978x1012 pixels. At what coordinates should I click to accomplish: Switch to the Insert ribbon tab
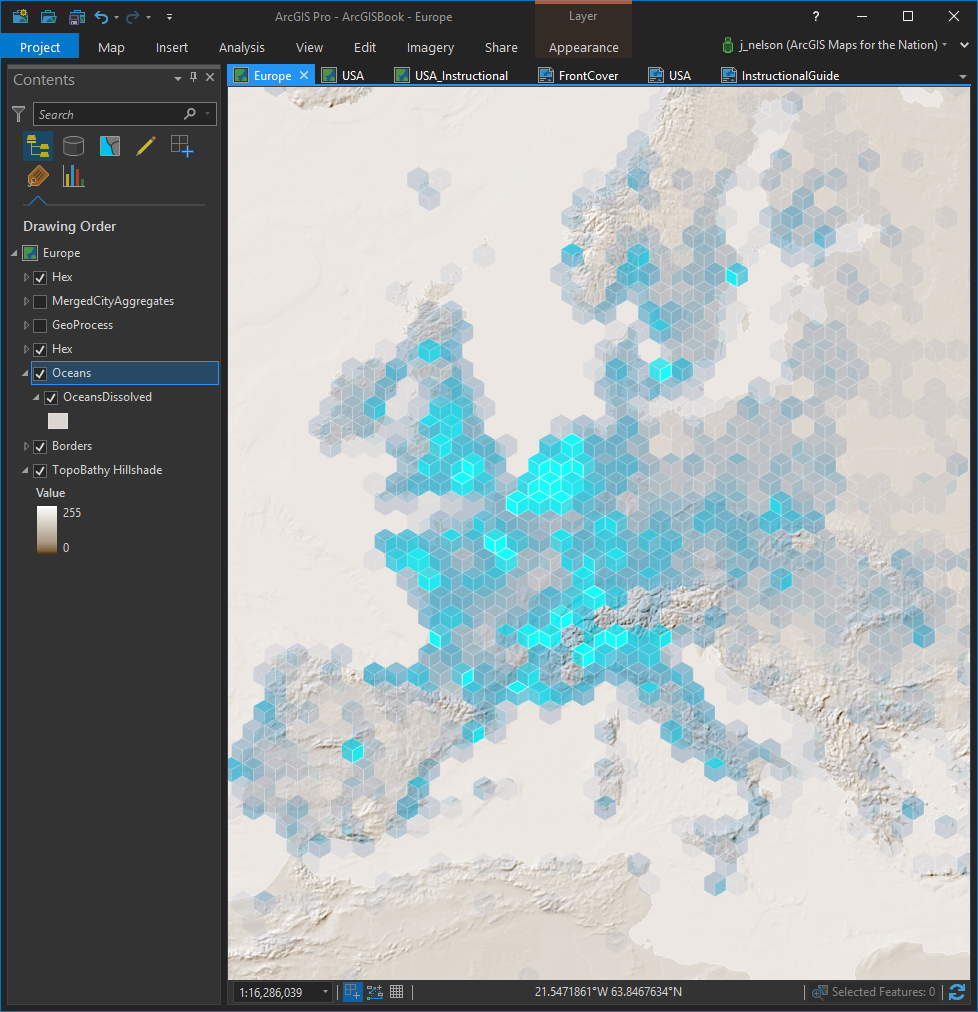tap(172, 47)
